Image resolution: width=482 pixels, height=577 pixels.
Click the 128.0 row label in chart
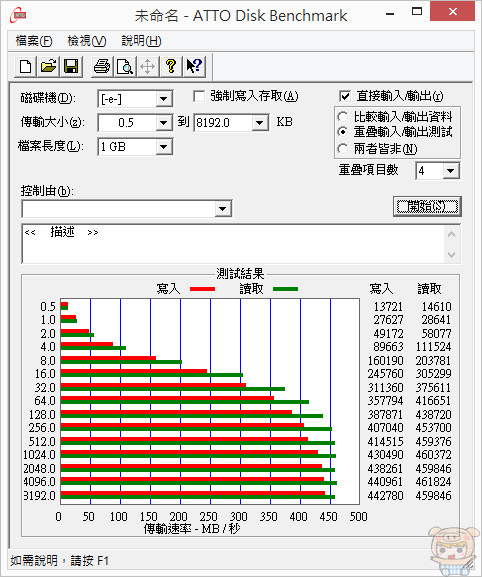click(x=42, y=415)
